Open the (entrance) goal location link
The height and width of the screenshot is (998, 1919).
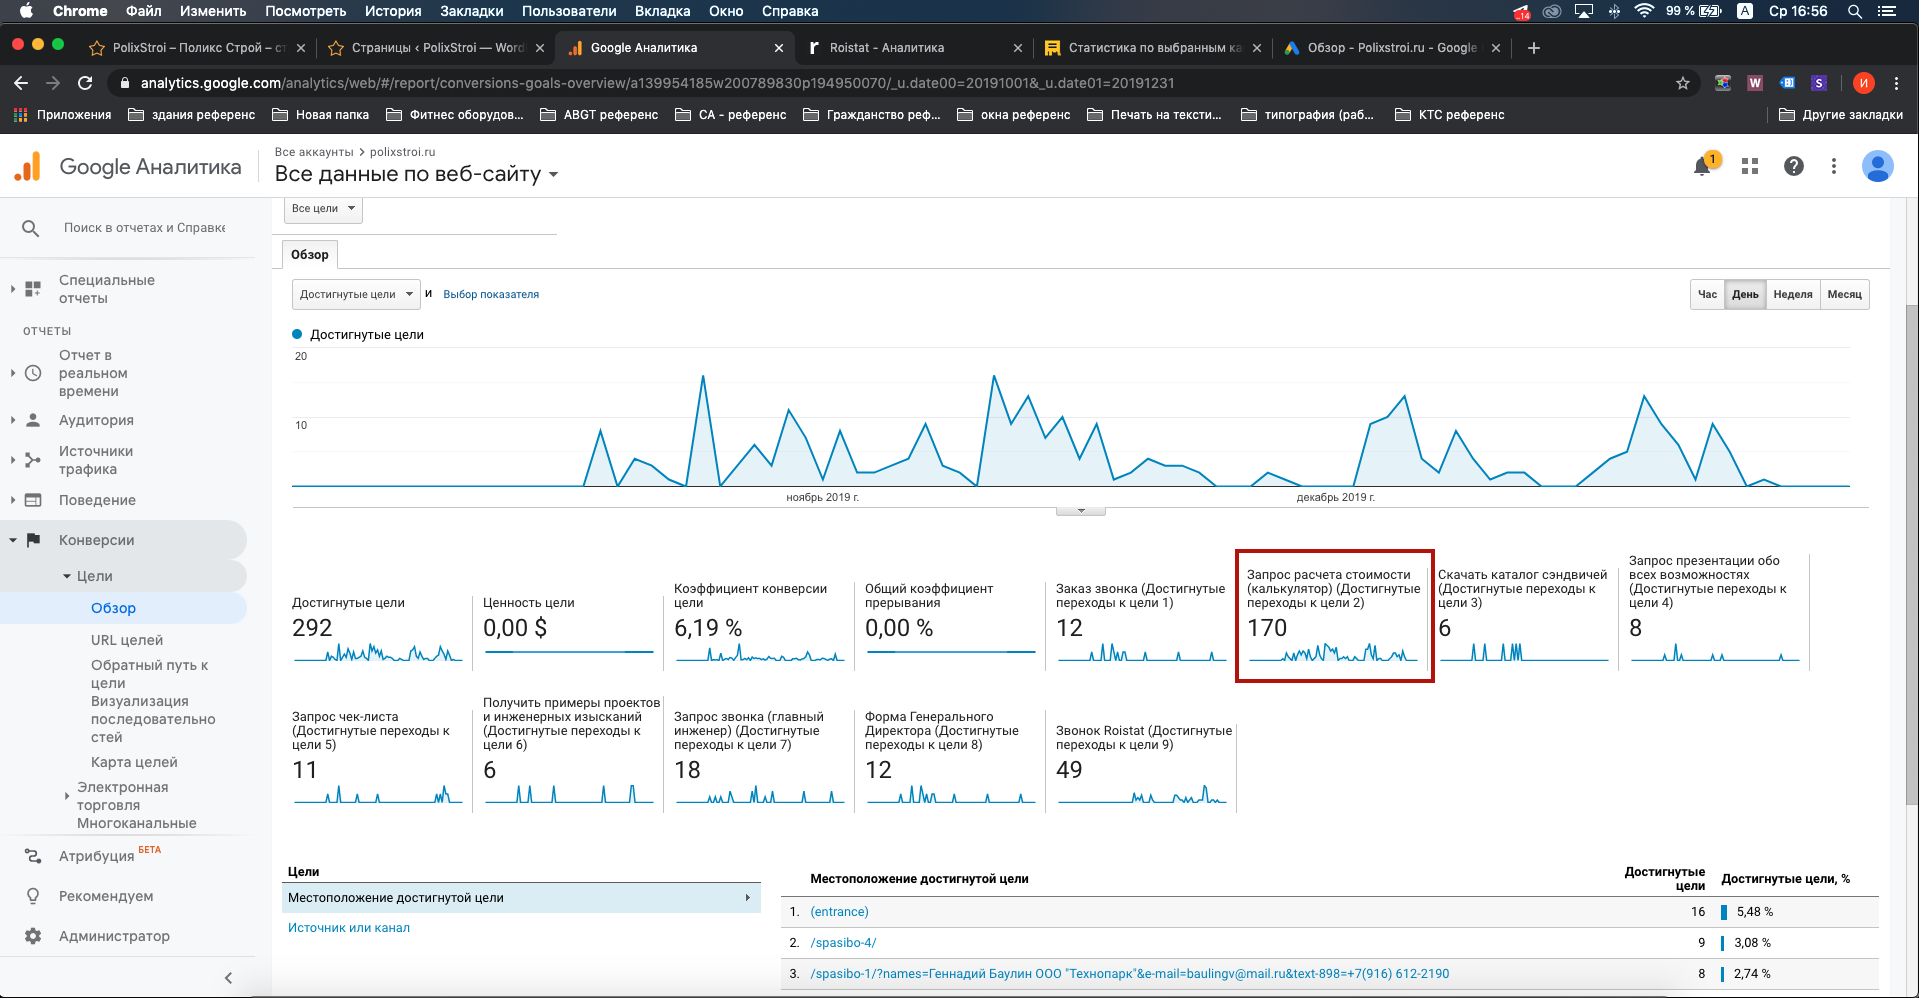click(839, 912)
